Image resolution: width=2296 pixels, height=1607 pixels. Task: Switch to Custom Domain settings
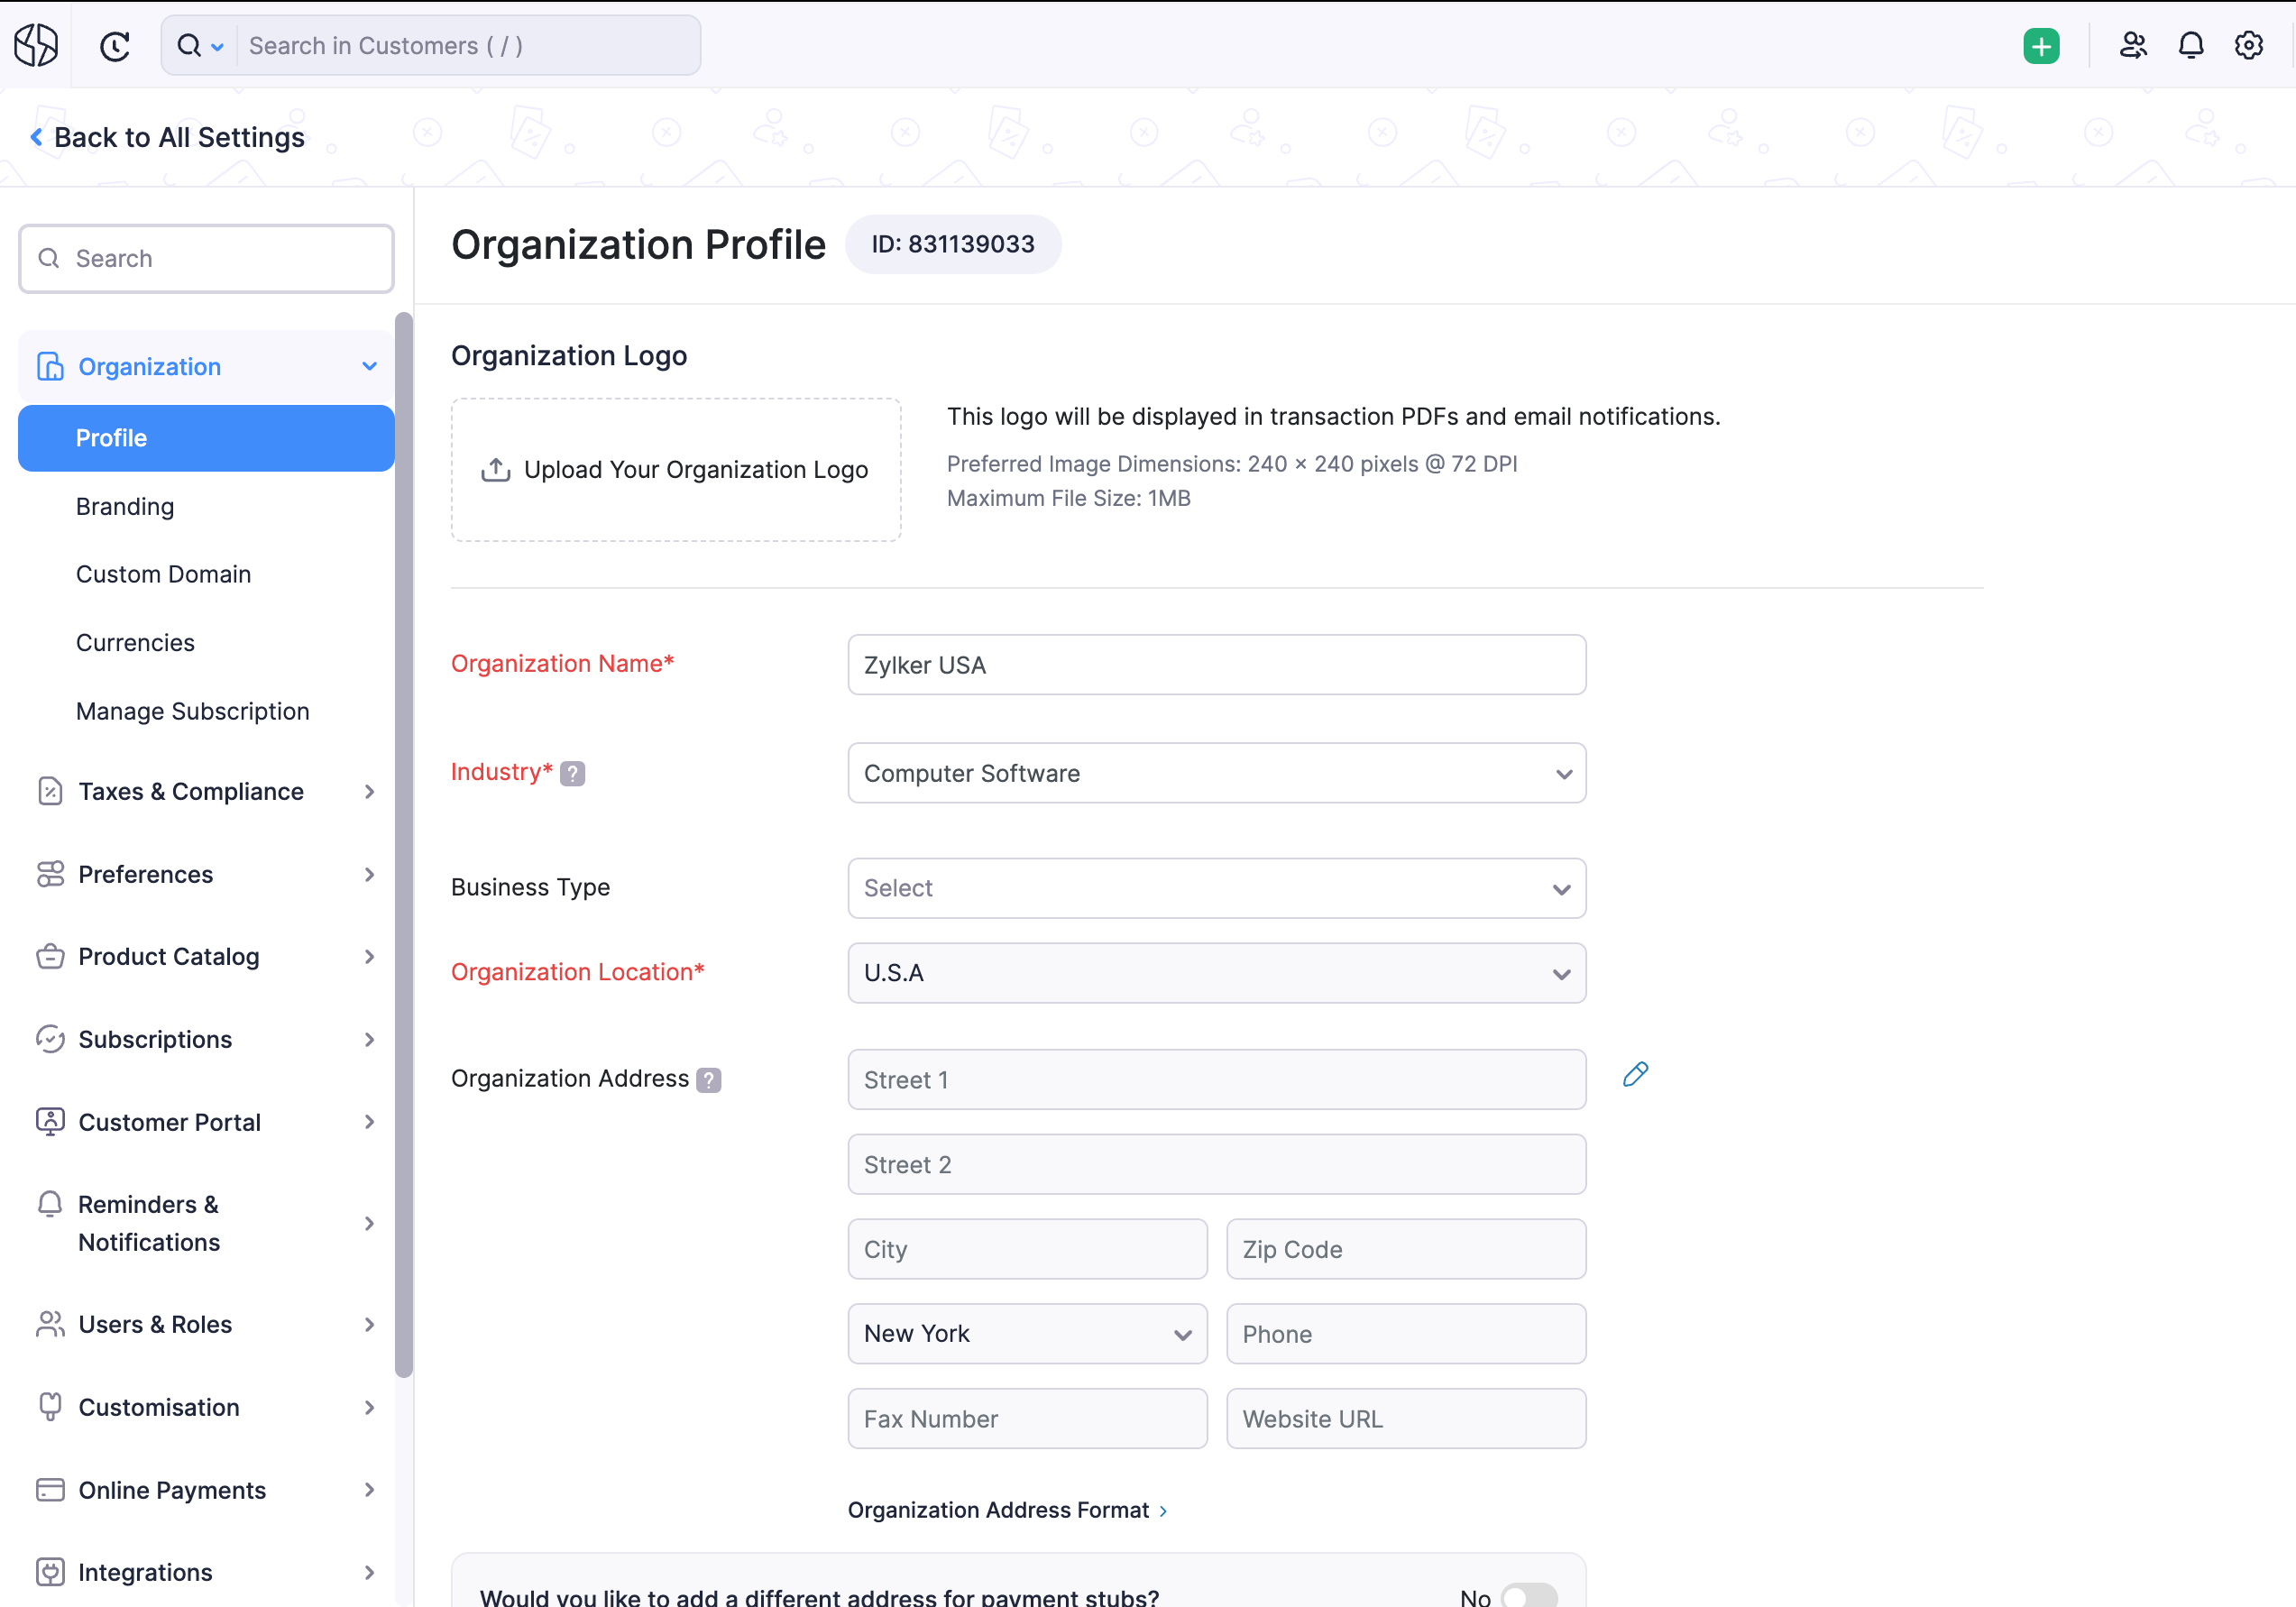pyautogui.click(x=163, y=573)
